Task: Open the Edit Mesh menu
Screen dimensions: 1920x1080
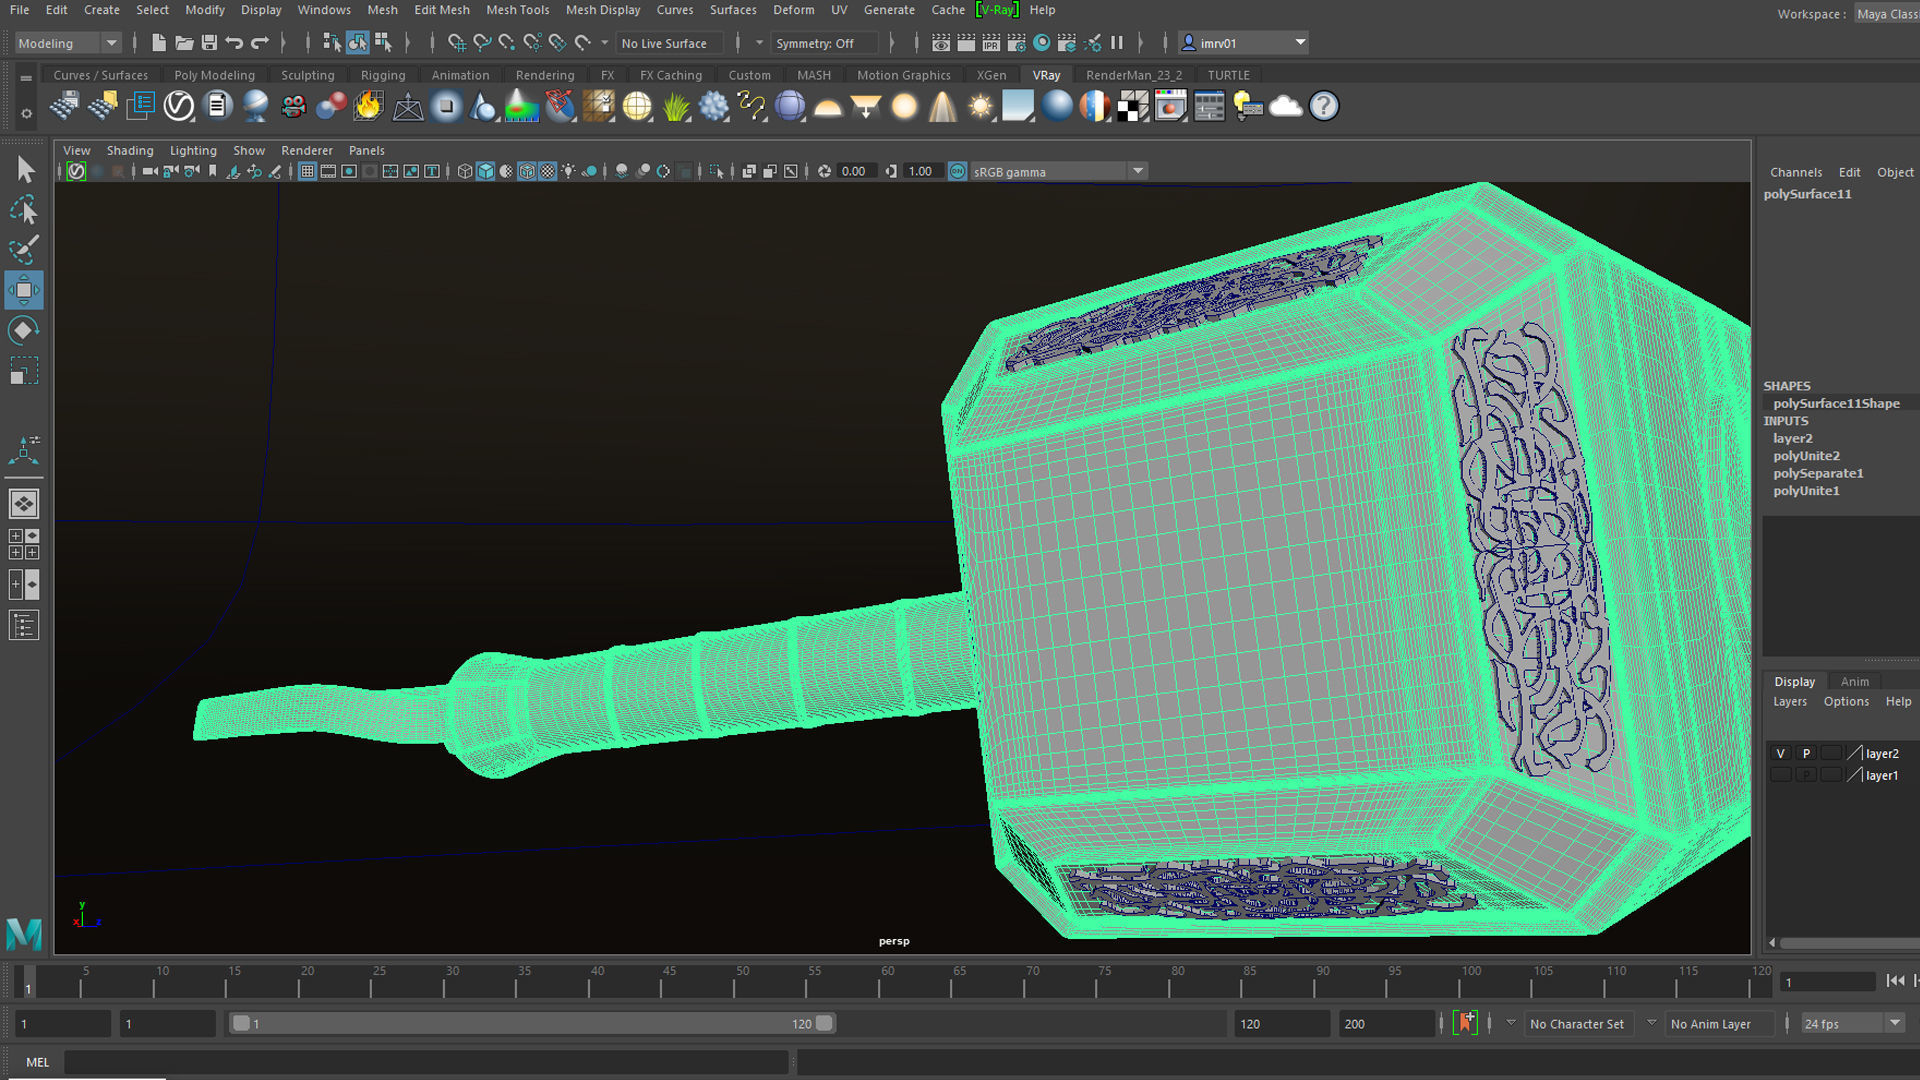Action: pos(442,10)
